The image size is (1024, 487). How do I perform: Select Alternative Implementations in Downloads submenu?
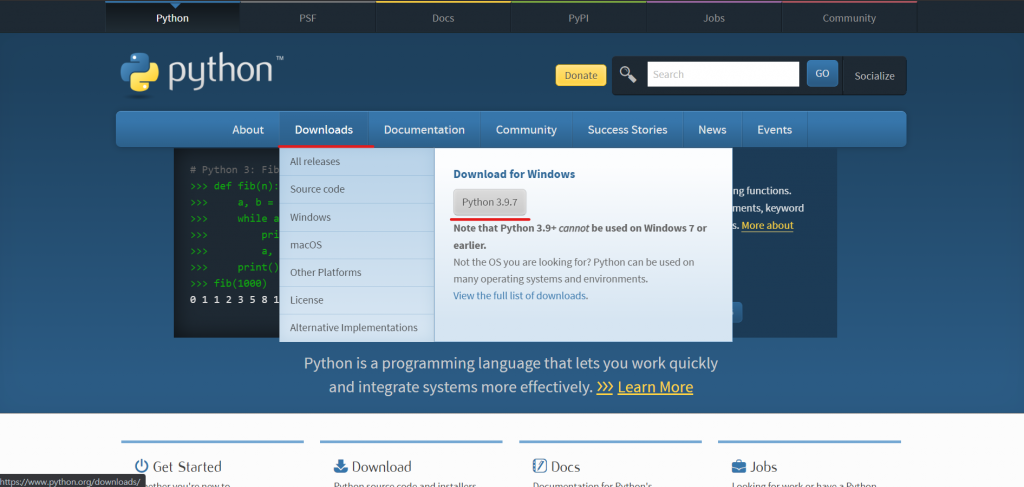[x=357, y=328]
